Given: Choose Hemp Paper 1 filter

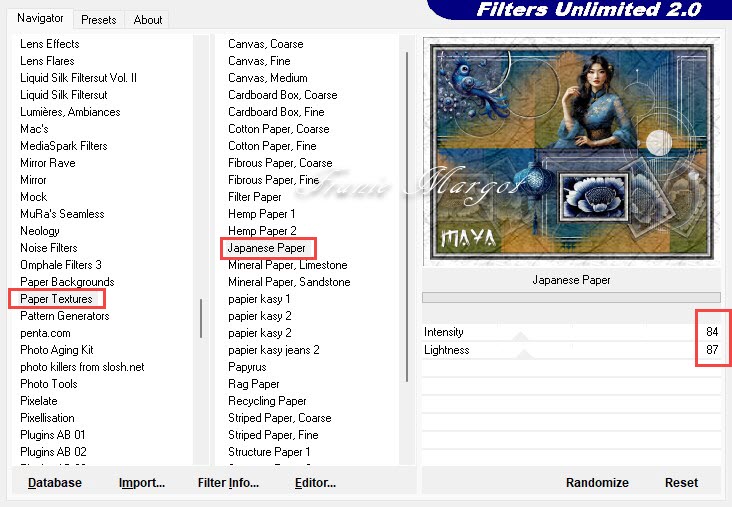Looking at the screenshot, I should tap(261, 214).
